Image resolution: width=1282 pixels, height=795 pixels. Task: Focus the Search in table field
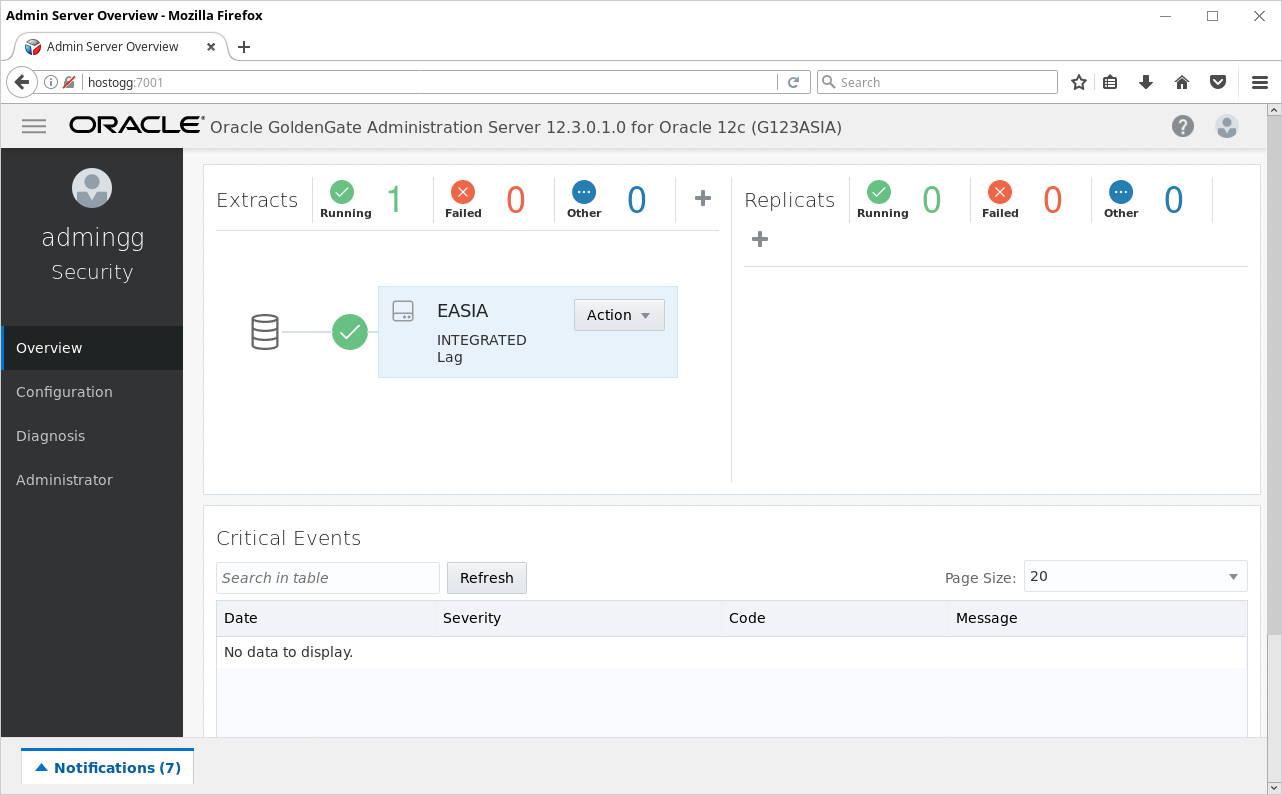(x=328, y=578)
